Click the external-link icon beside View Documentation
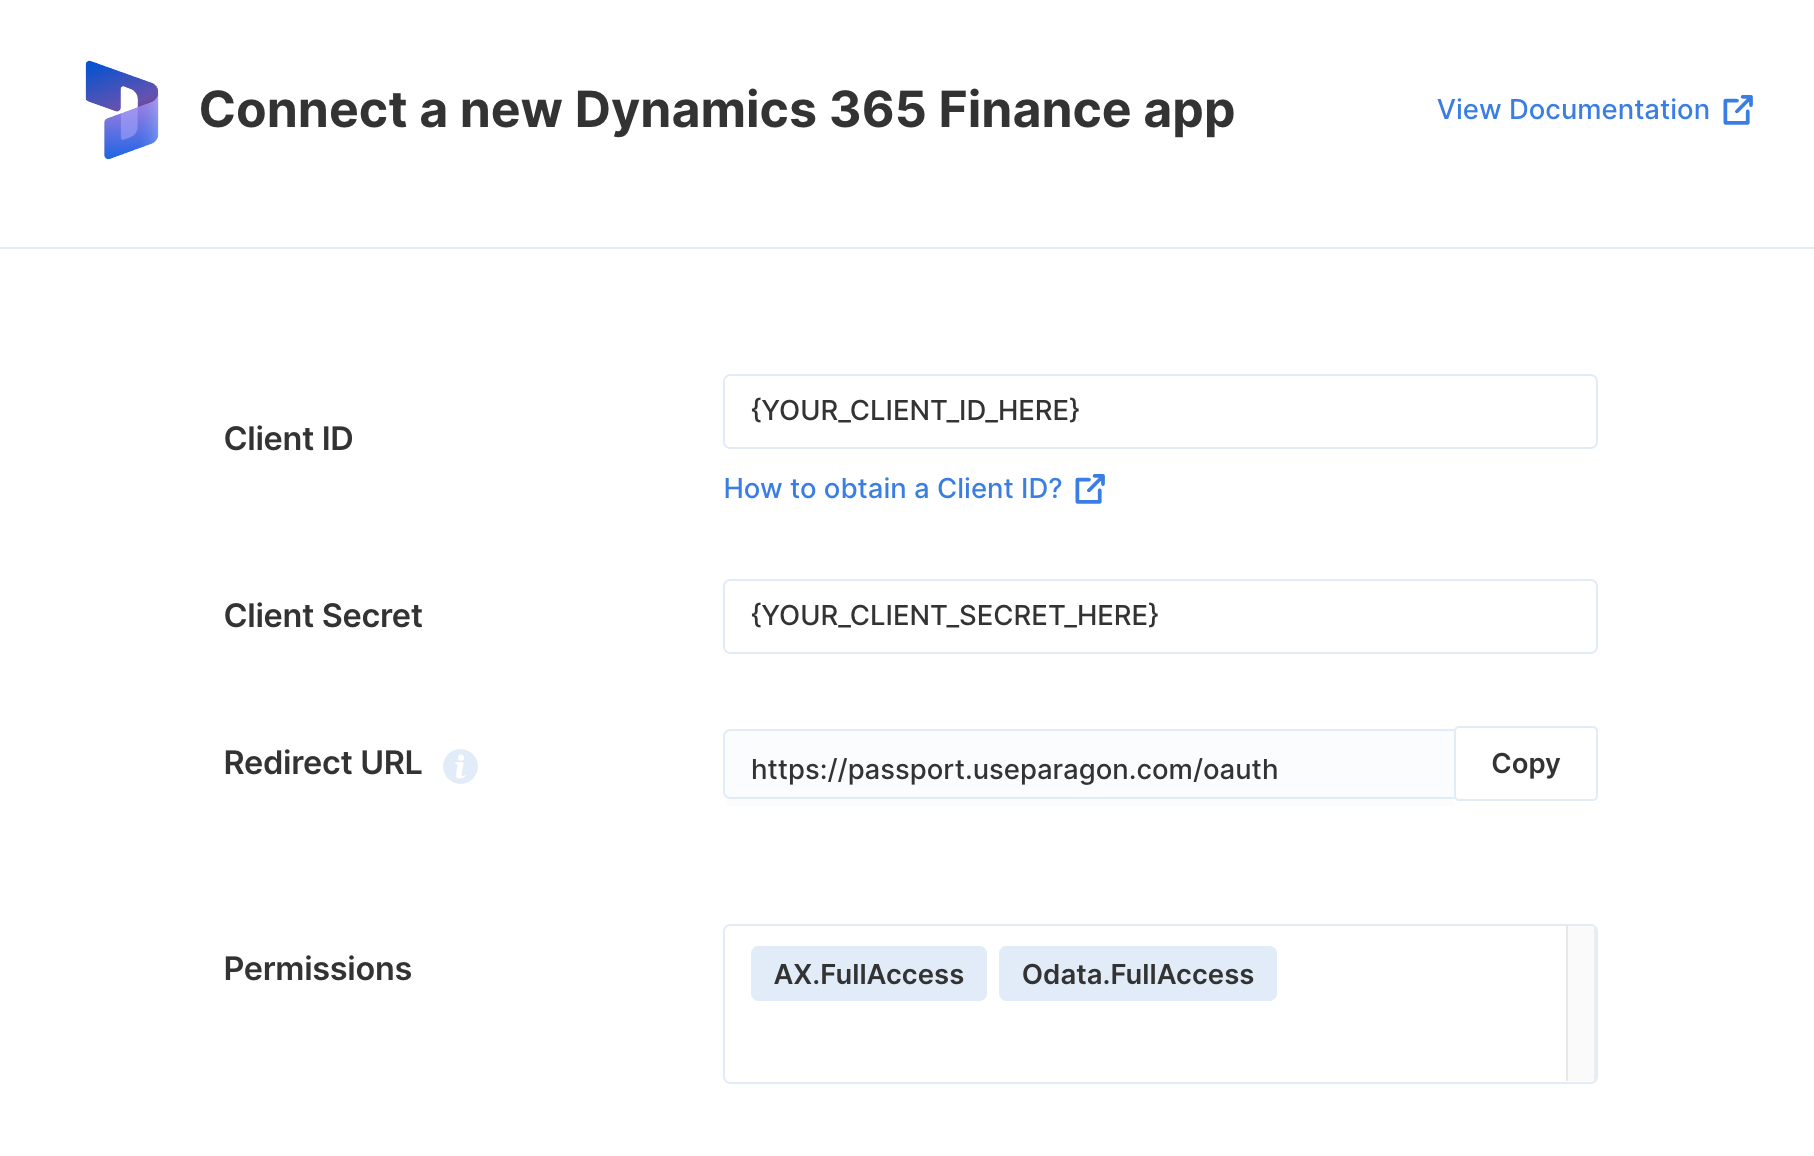1814x1156 pixels. (1738, 110)
